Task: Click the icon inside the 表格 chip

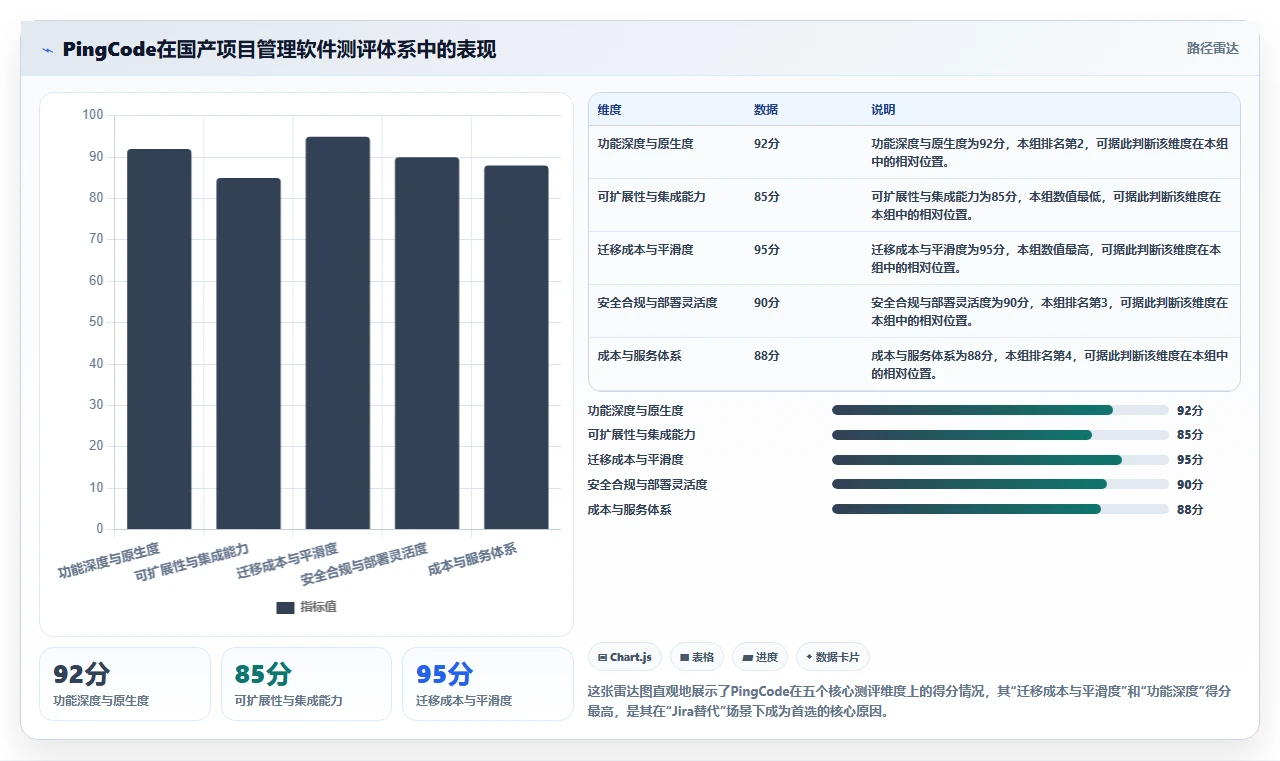Action: coord(684,657)
